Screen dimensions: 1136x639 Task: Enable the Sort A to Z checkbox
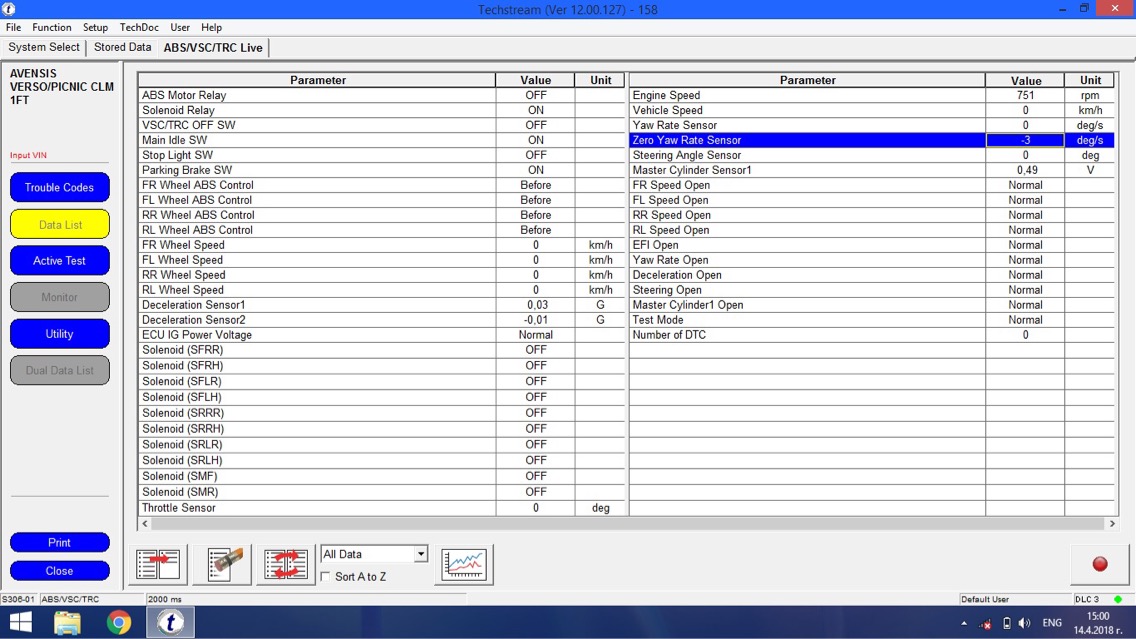pos(326,577)
